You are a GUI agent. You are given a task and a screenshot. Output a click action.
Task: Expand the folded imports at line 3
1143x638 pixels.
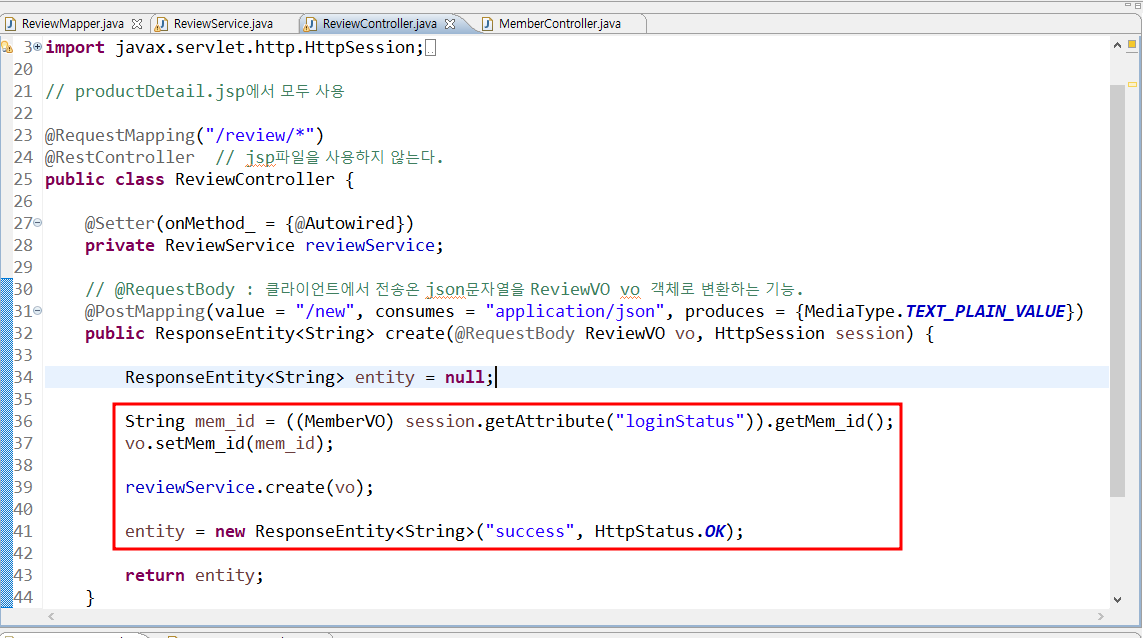(37, 47)
